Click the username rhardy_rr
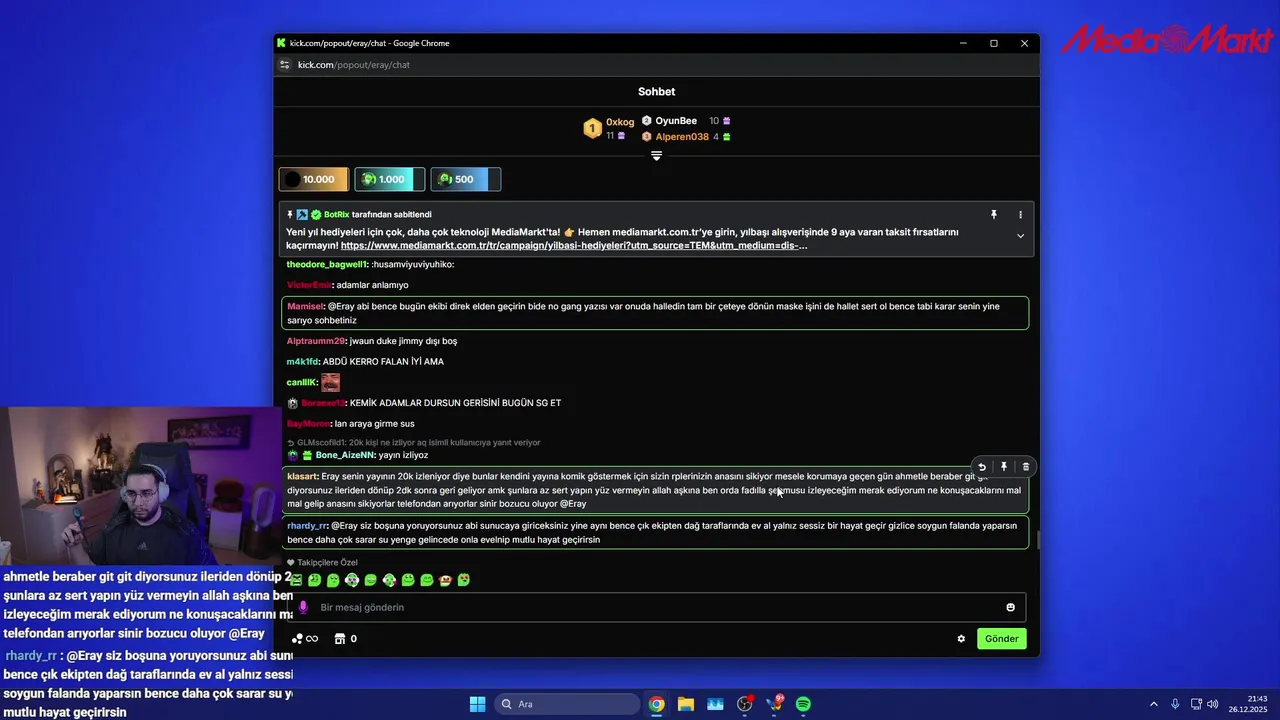The height and width of the screenshot is (720, 1280). pyautogui.click(x=307, y=525)
